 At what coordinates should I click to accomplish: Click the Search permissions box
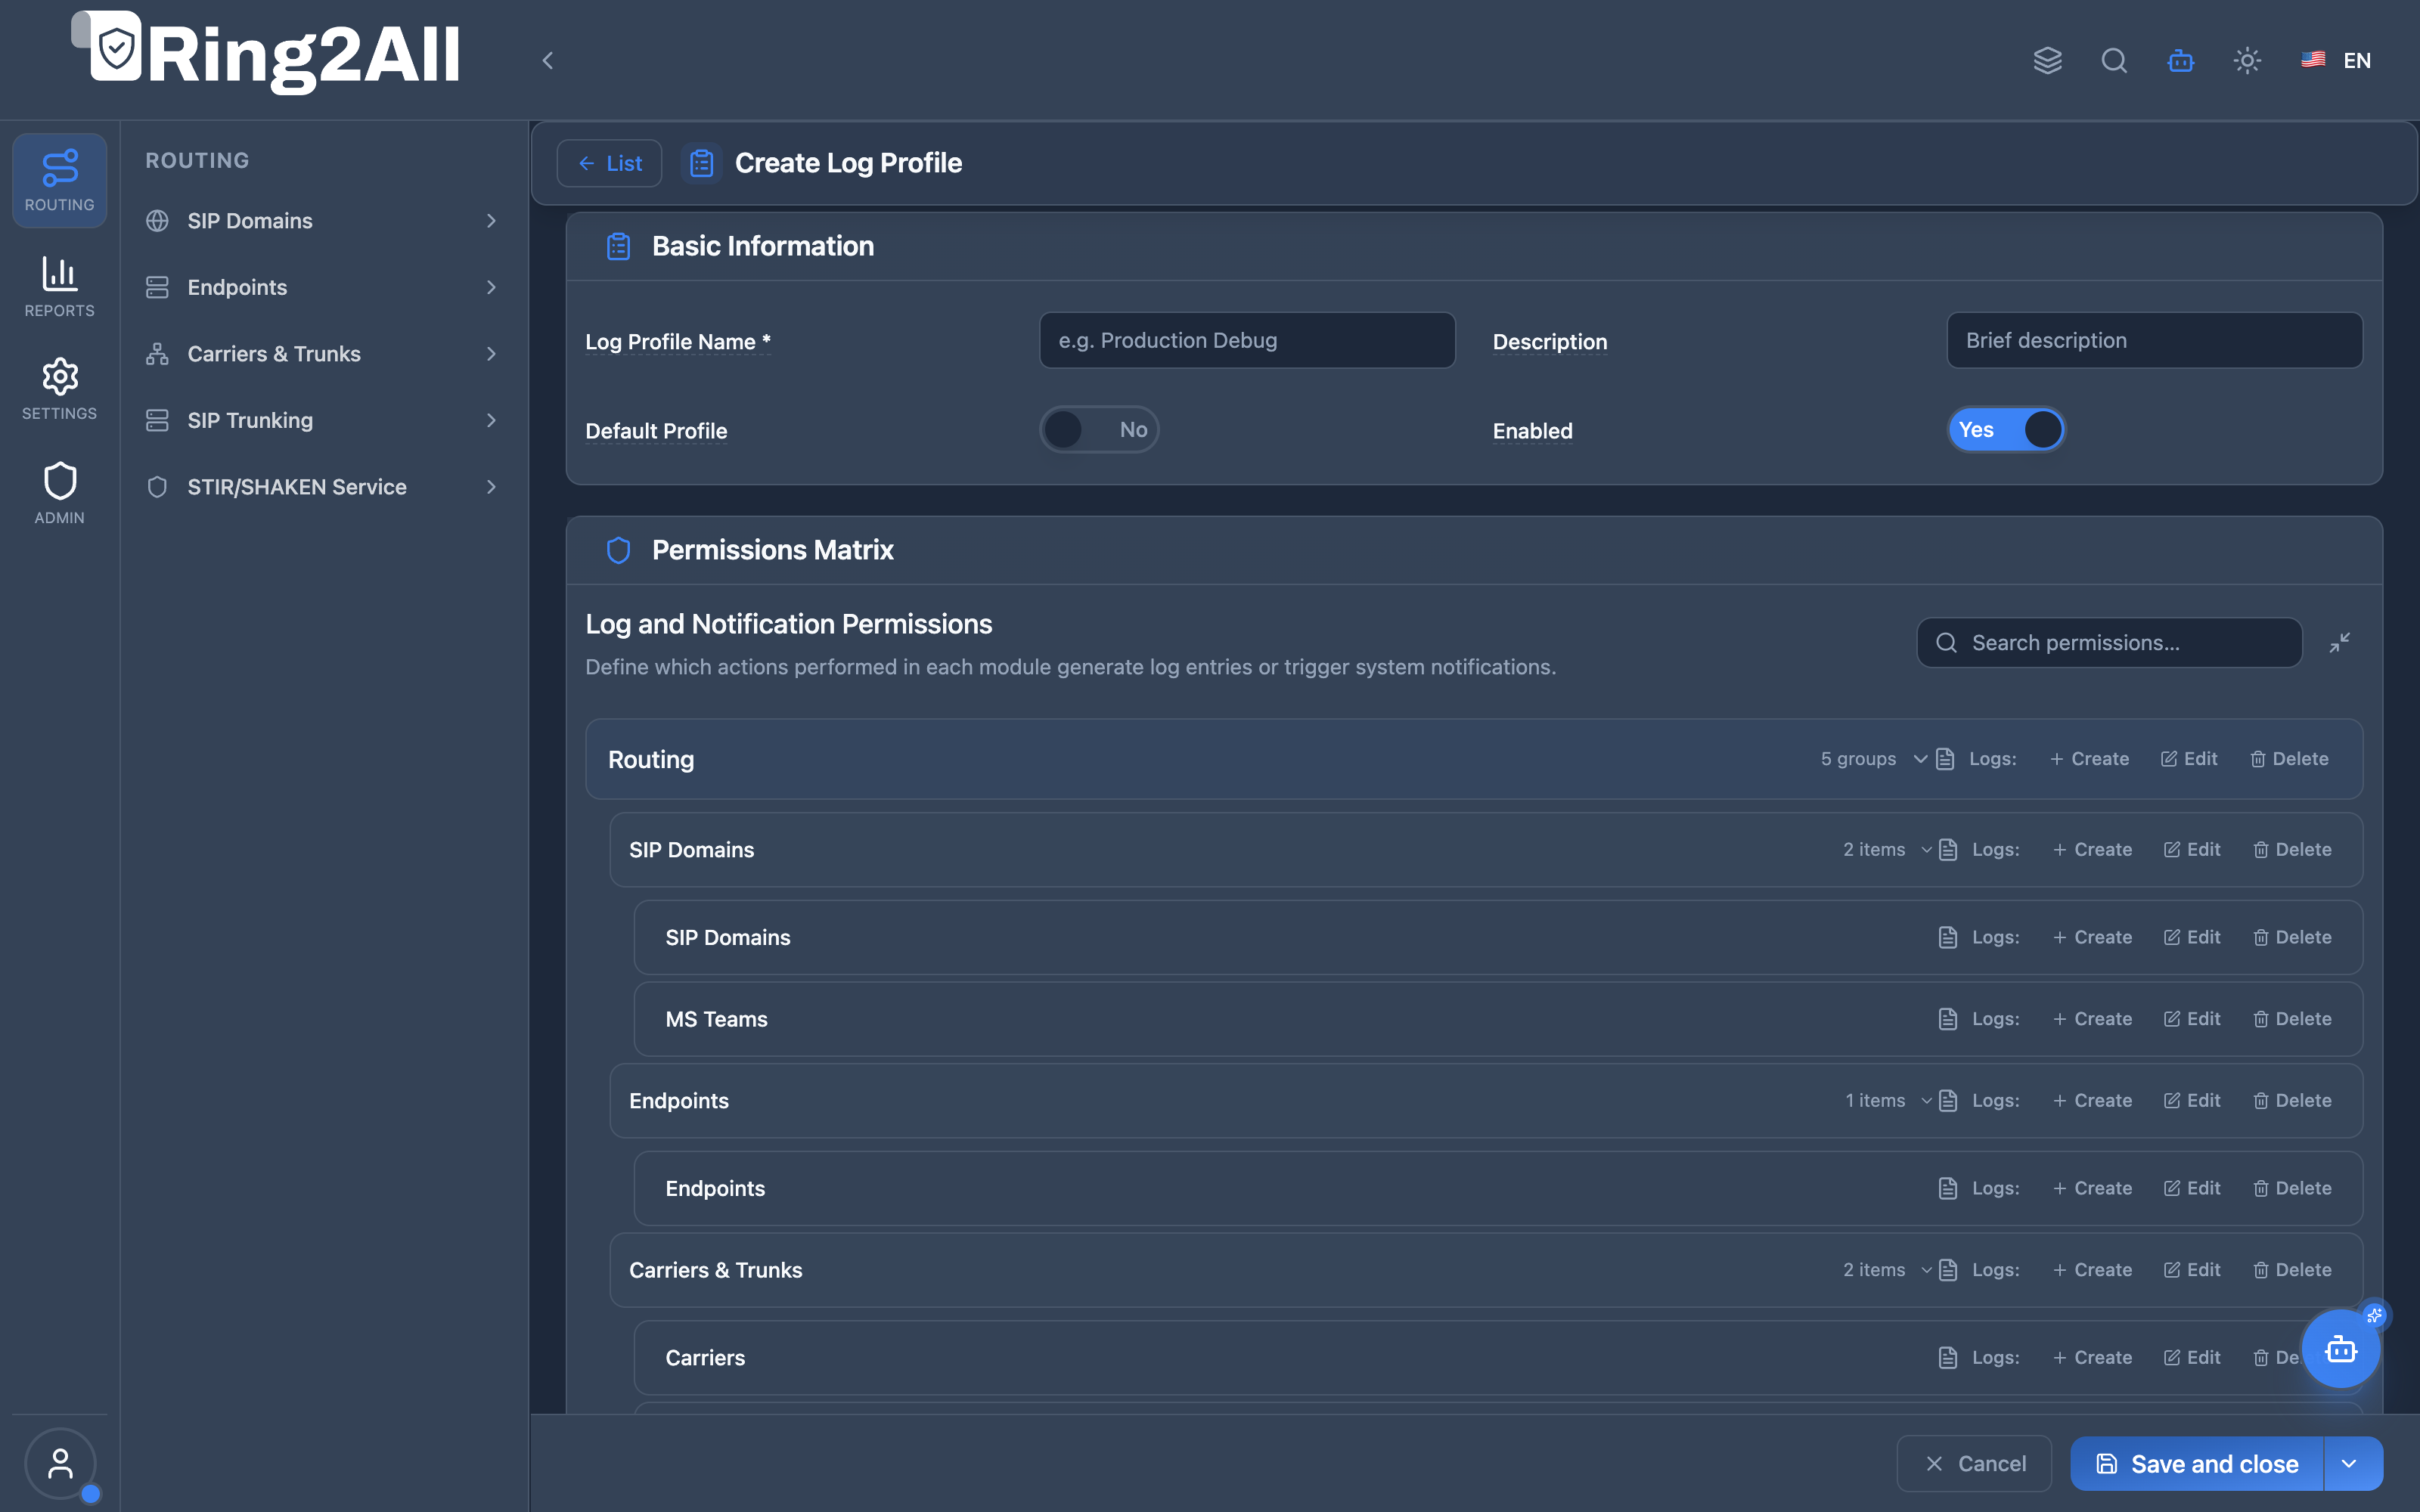click(x=2109, y=642)
